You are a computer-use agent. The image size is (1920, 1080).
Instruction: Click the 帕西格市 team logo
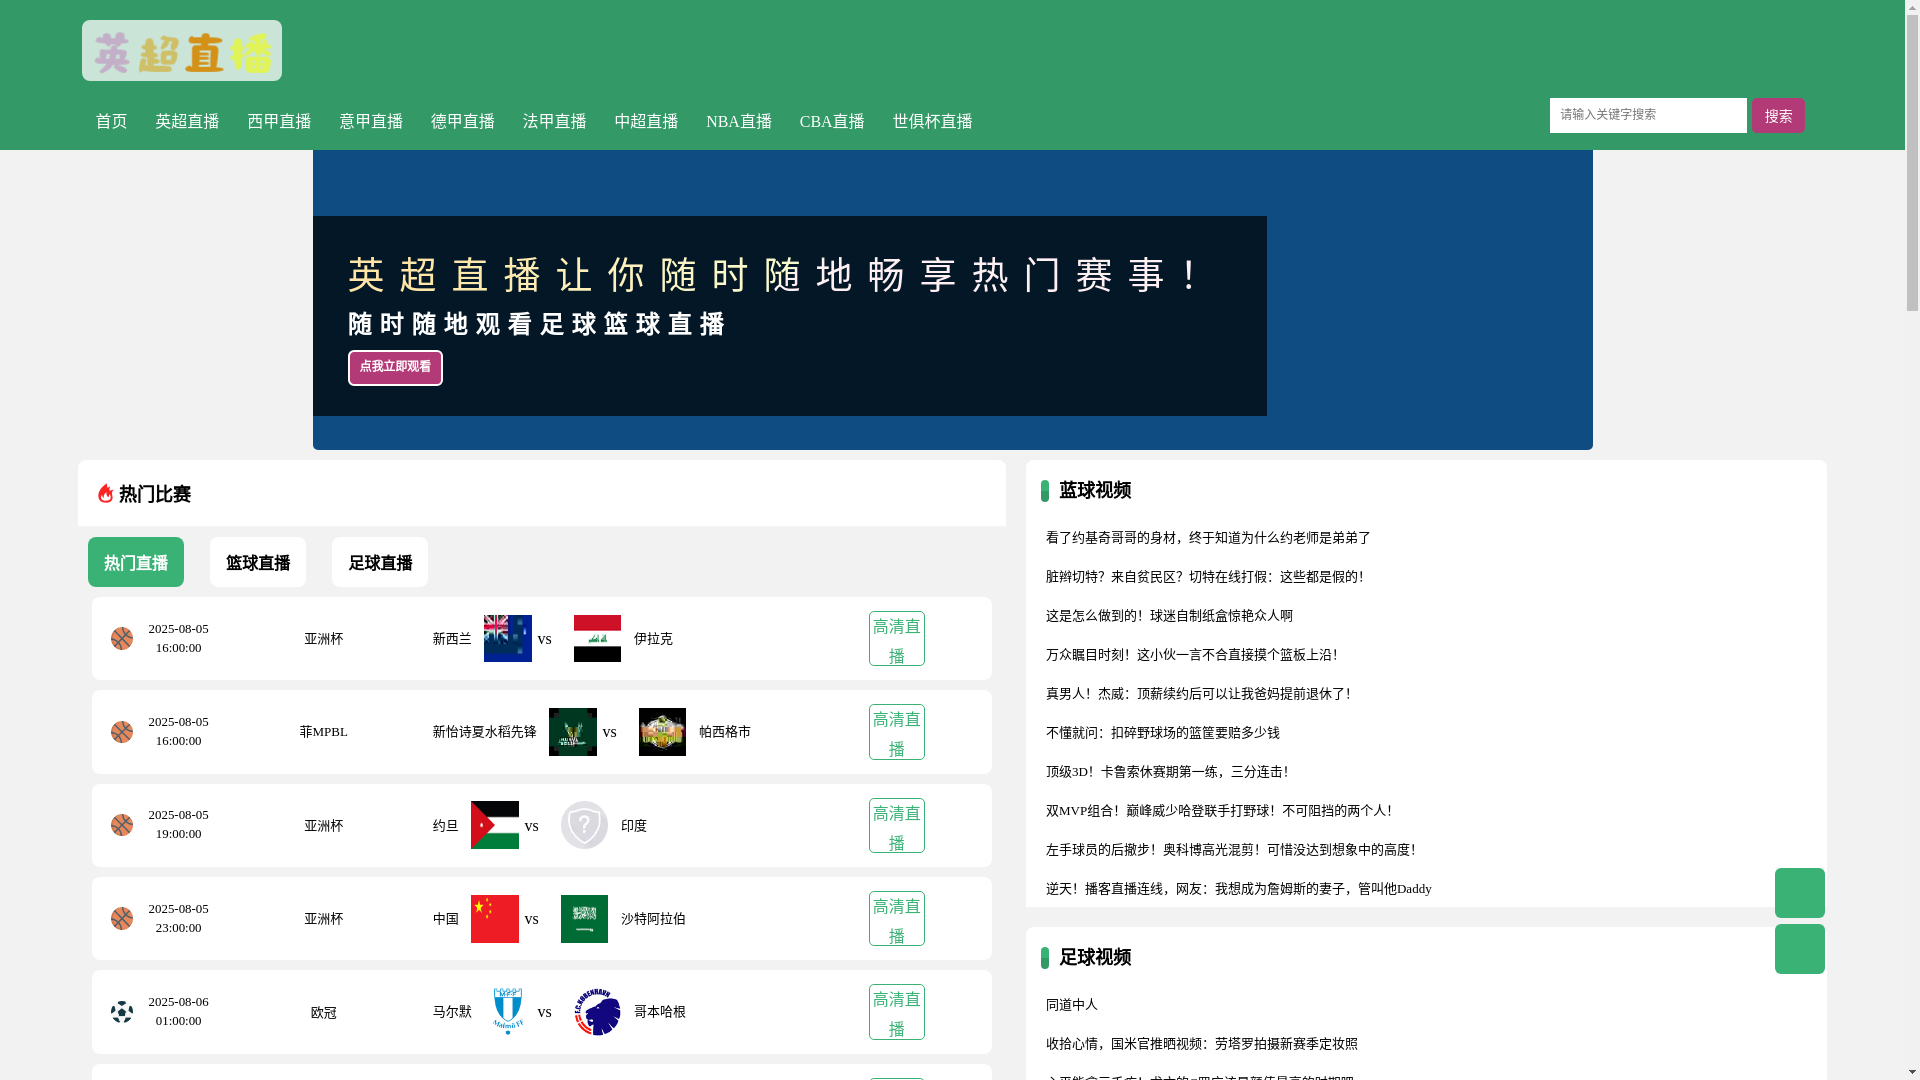tap(662, 732)
